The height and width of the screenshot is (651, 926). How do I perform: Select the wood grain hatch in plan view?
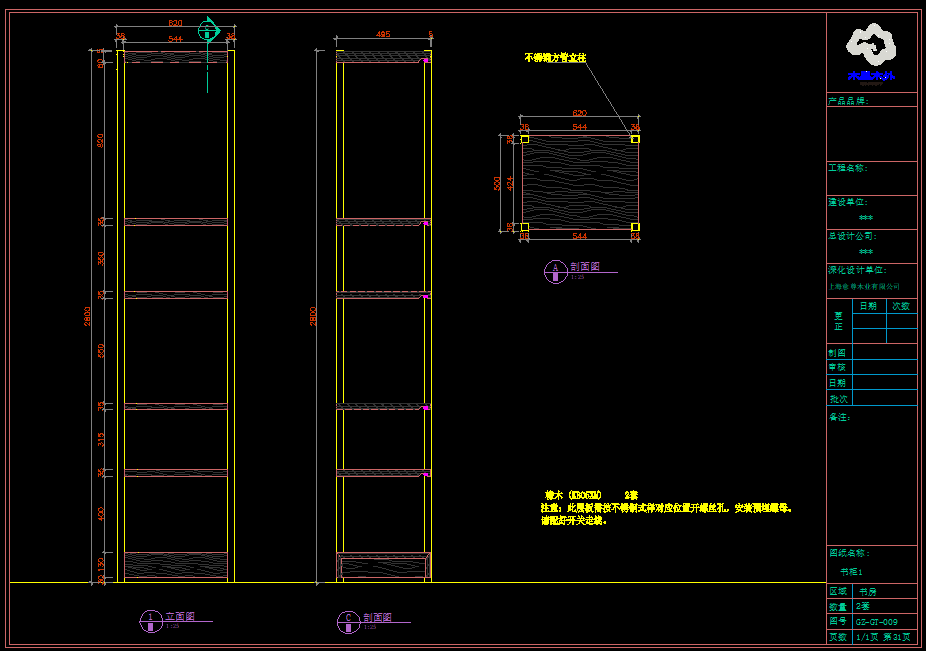[580, 183]
